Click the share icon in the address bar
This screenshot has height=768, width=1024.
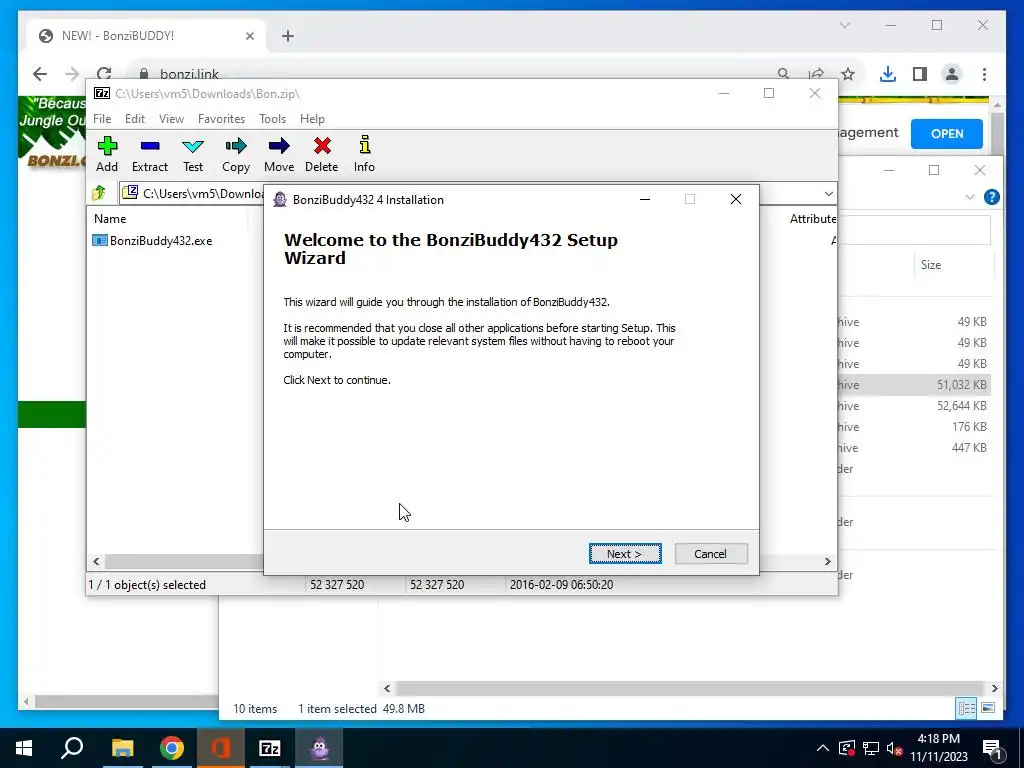click(816, 74)
